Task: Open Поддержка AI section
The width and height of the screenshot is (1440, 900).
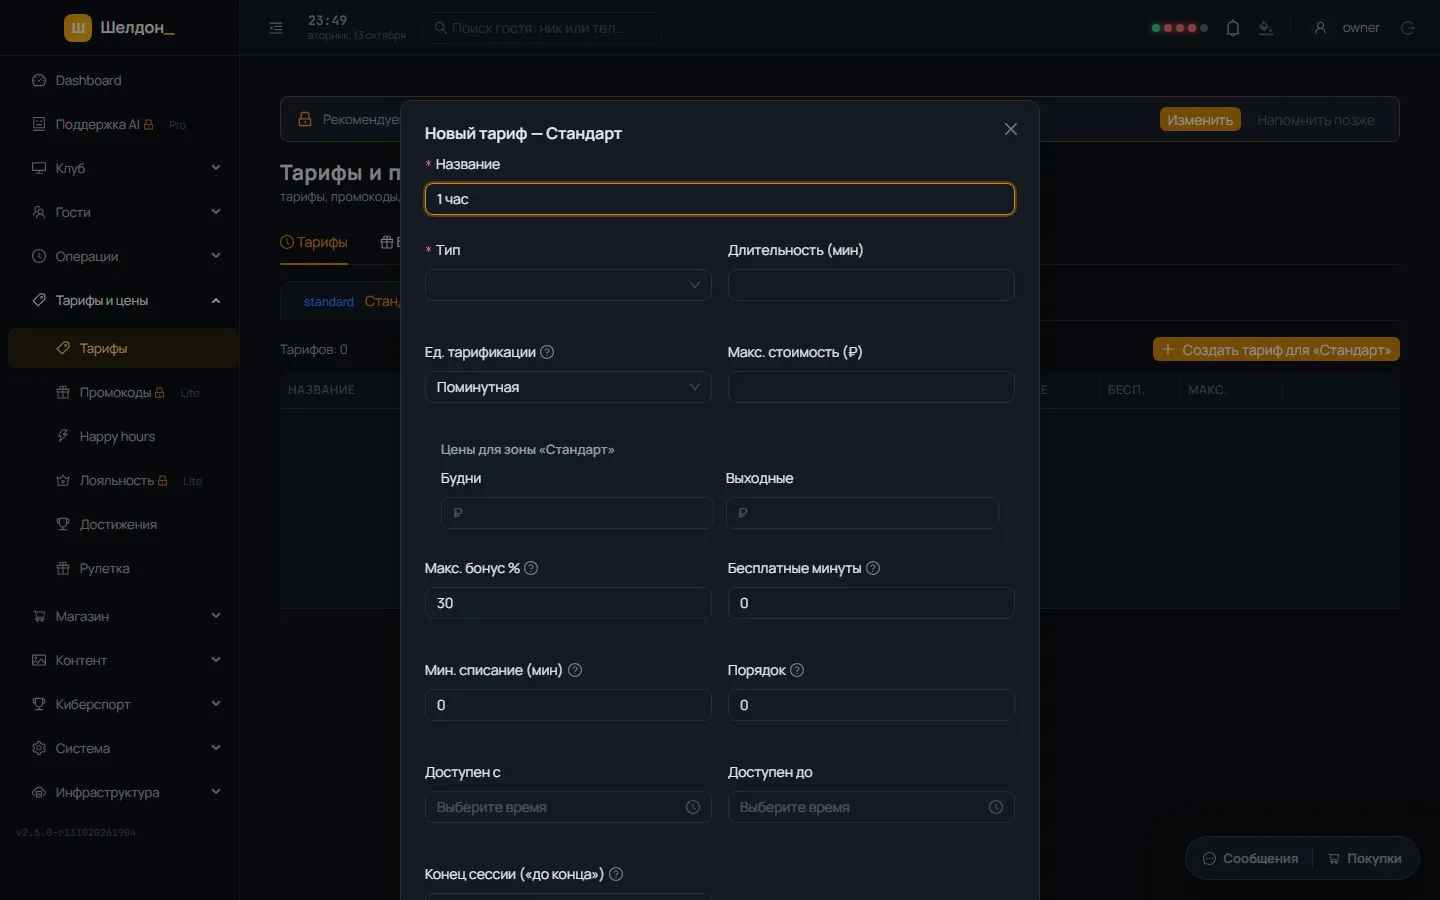Action: [120, 124]
